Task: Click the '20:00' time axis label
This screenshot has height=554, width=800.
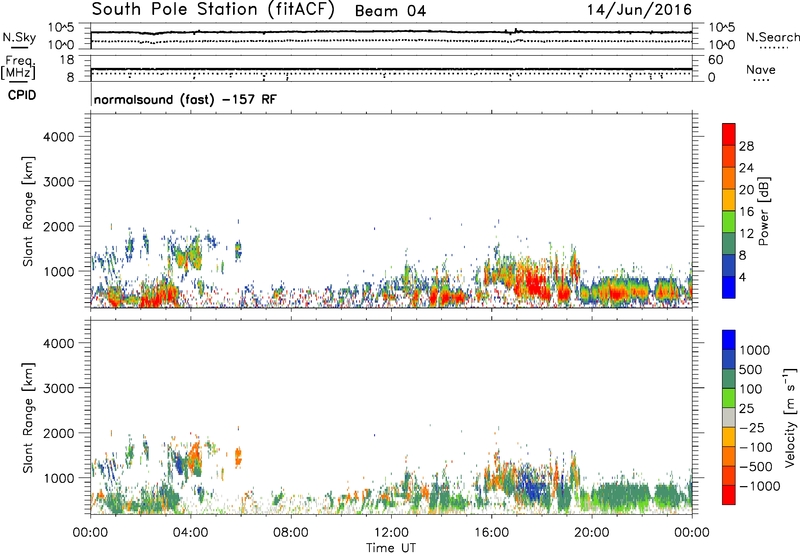Action: [x=591, y=533]
